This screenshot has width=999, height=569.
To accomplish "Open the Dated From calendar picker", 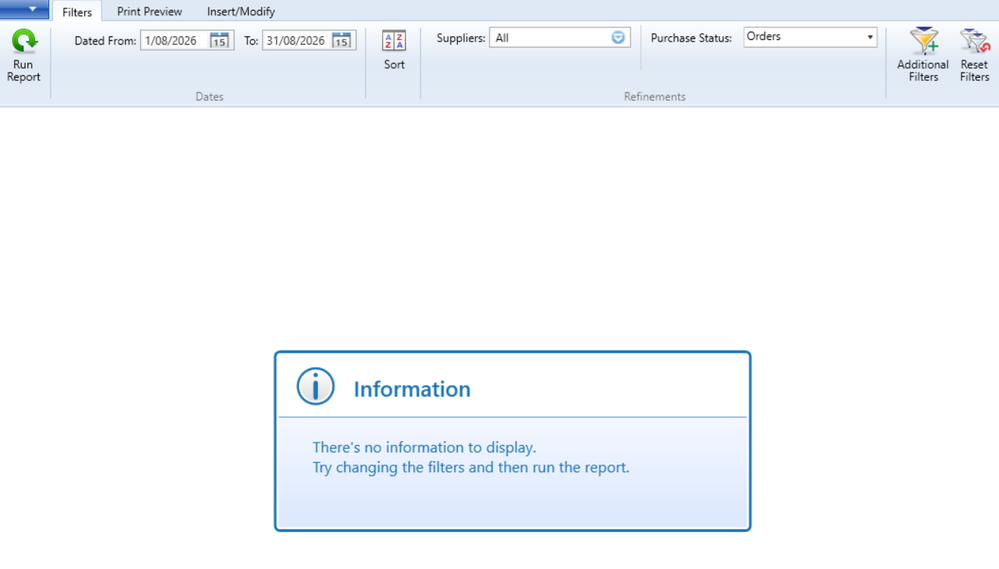I will tap(219, 40).
